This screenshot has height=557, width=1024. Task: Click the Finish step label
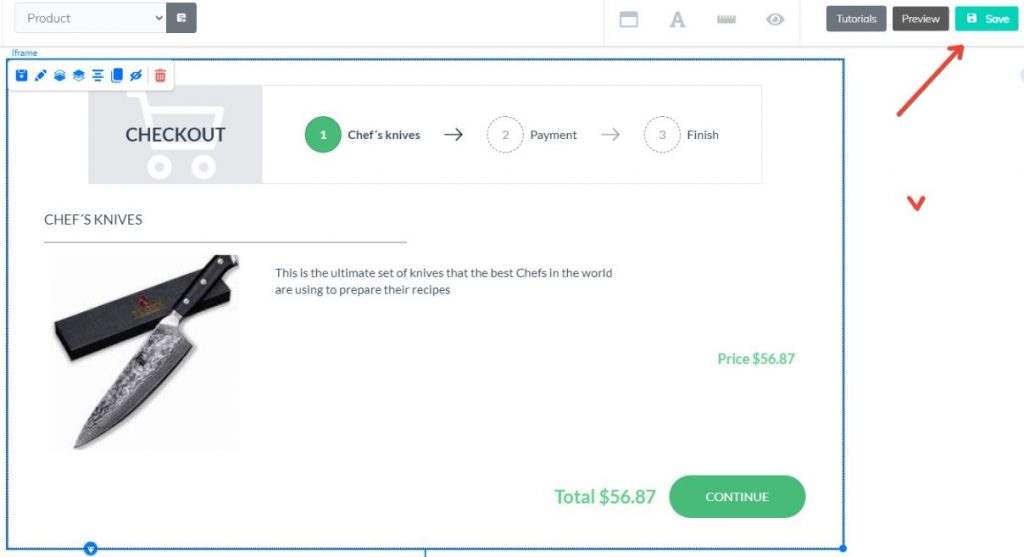pos(703,135)
